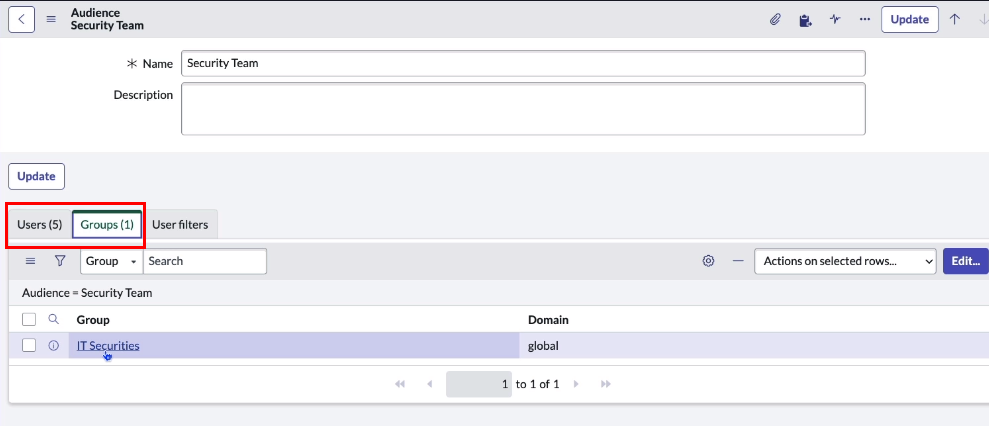Open Actions on selected rows dropdown

click(844, 261)
